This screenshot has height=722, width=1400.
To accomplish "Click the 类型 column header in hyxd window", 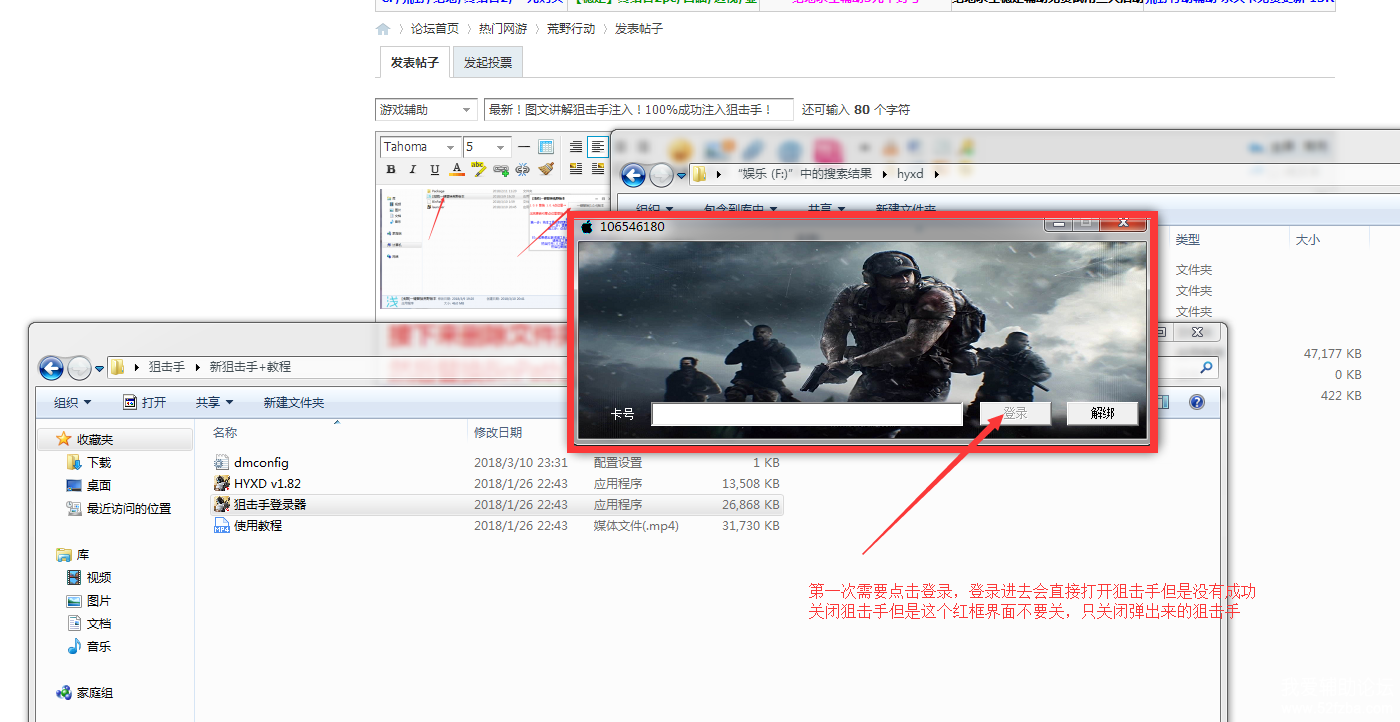I will [1188, 240].
